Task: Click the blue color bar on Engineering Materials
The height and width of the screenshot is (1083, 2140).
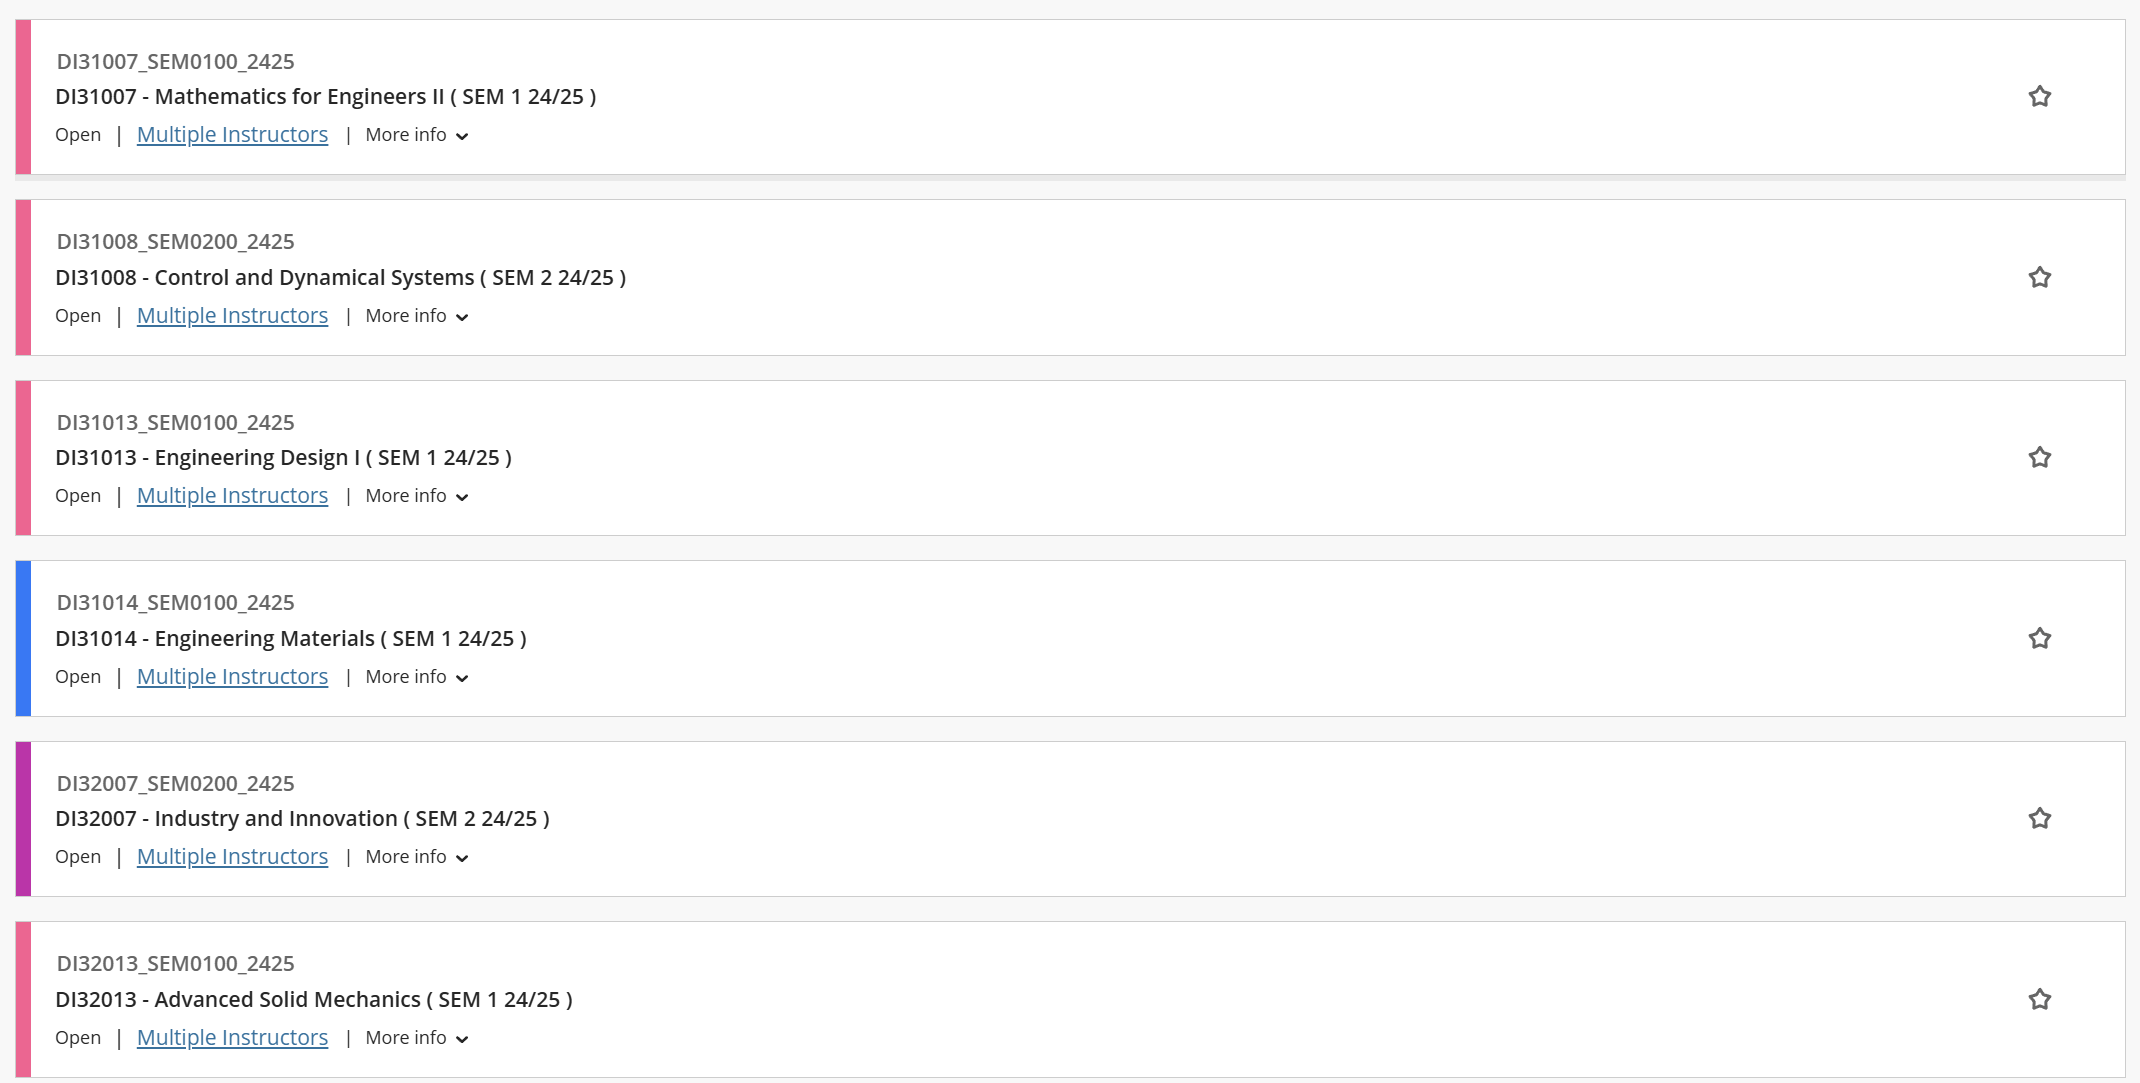Action: tap(23, 638)
